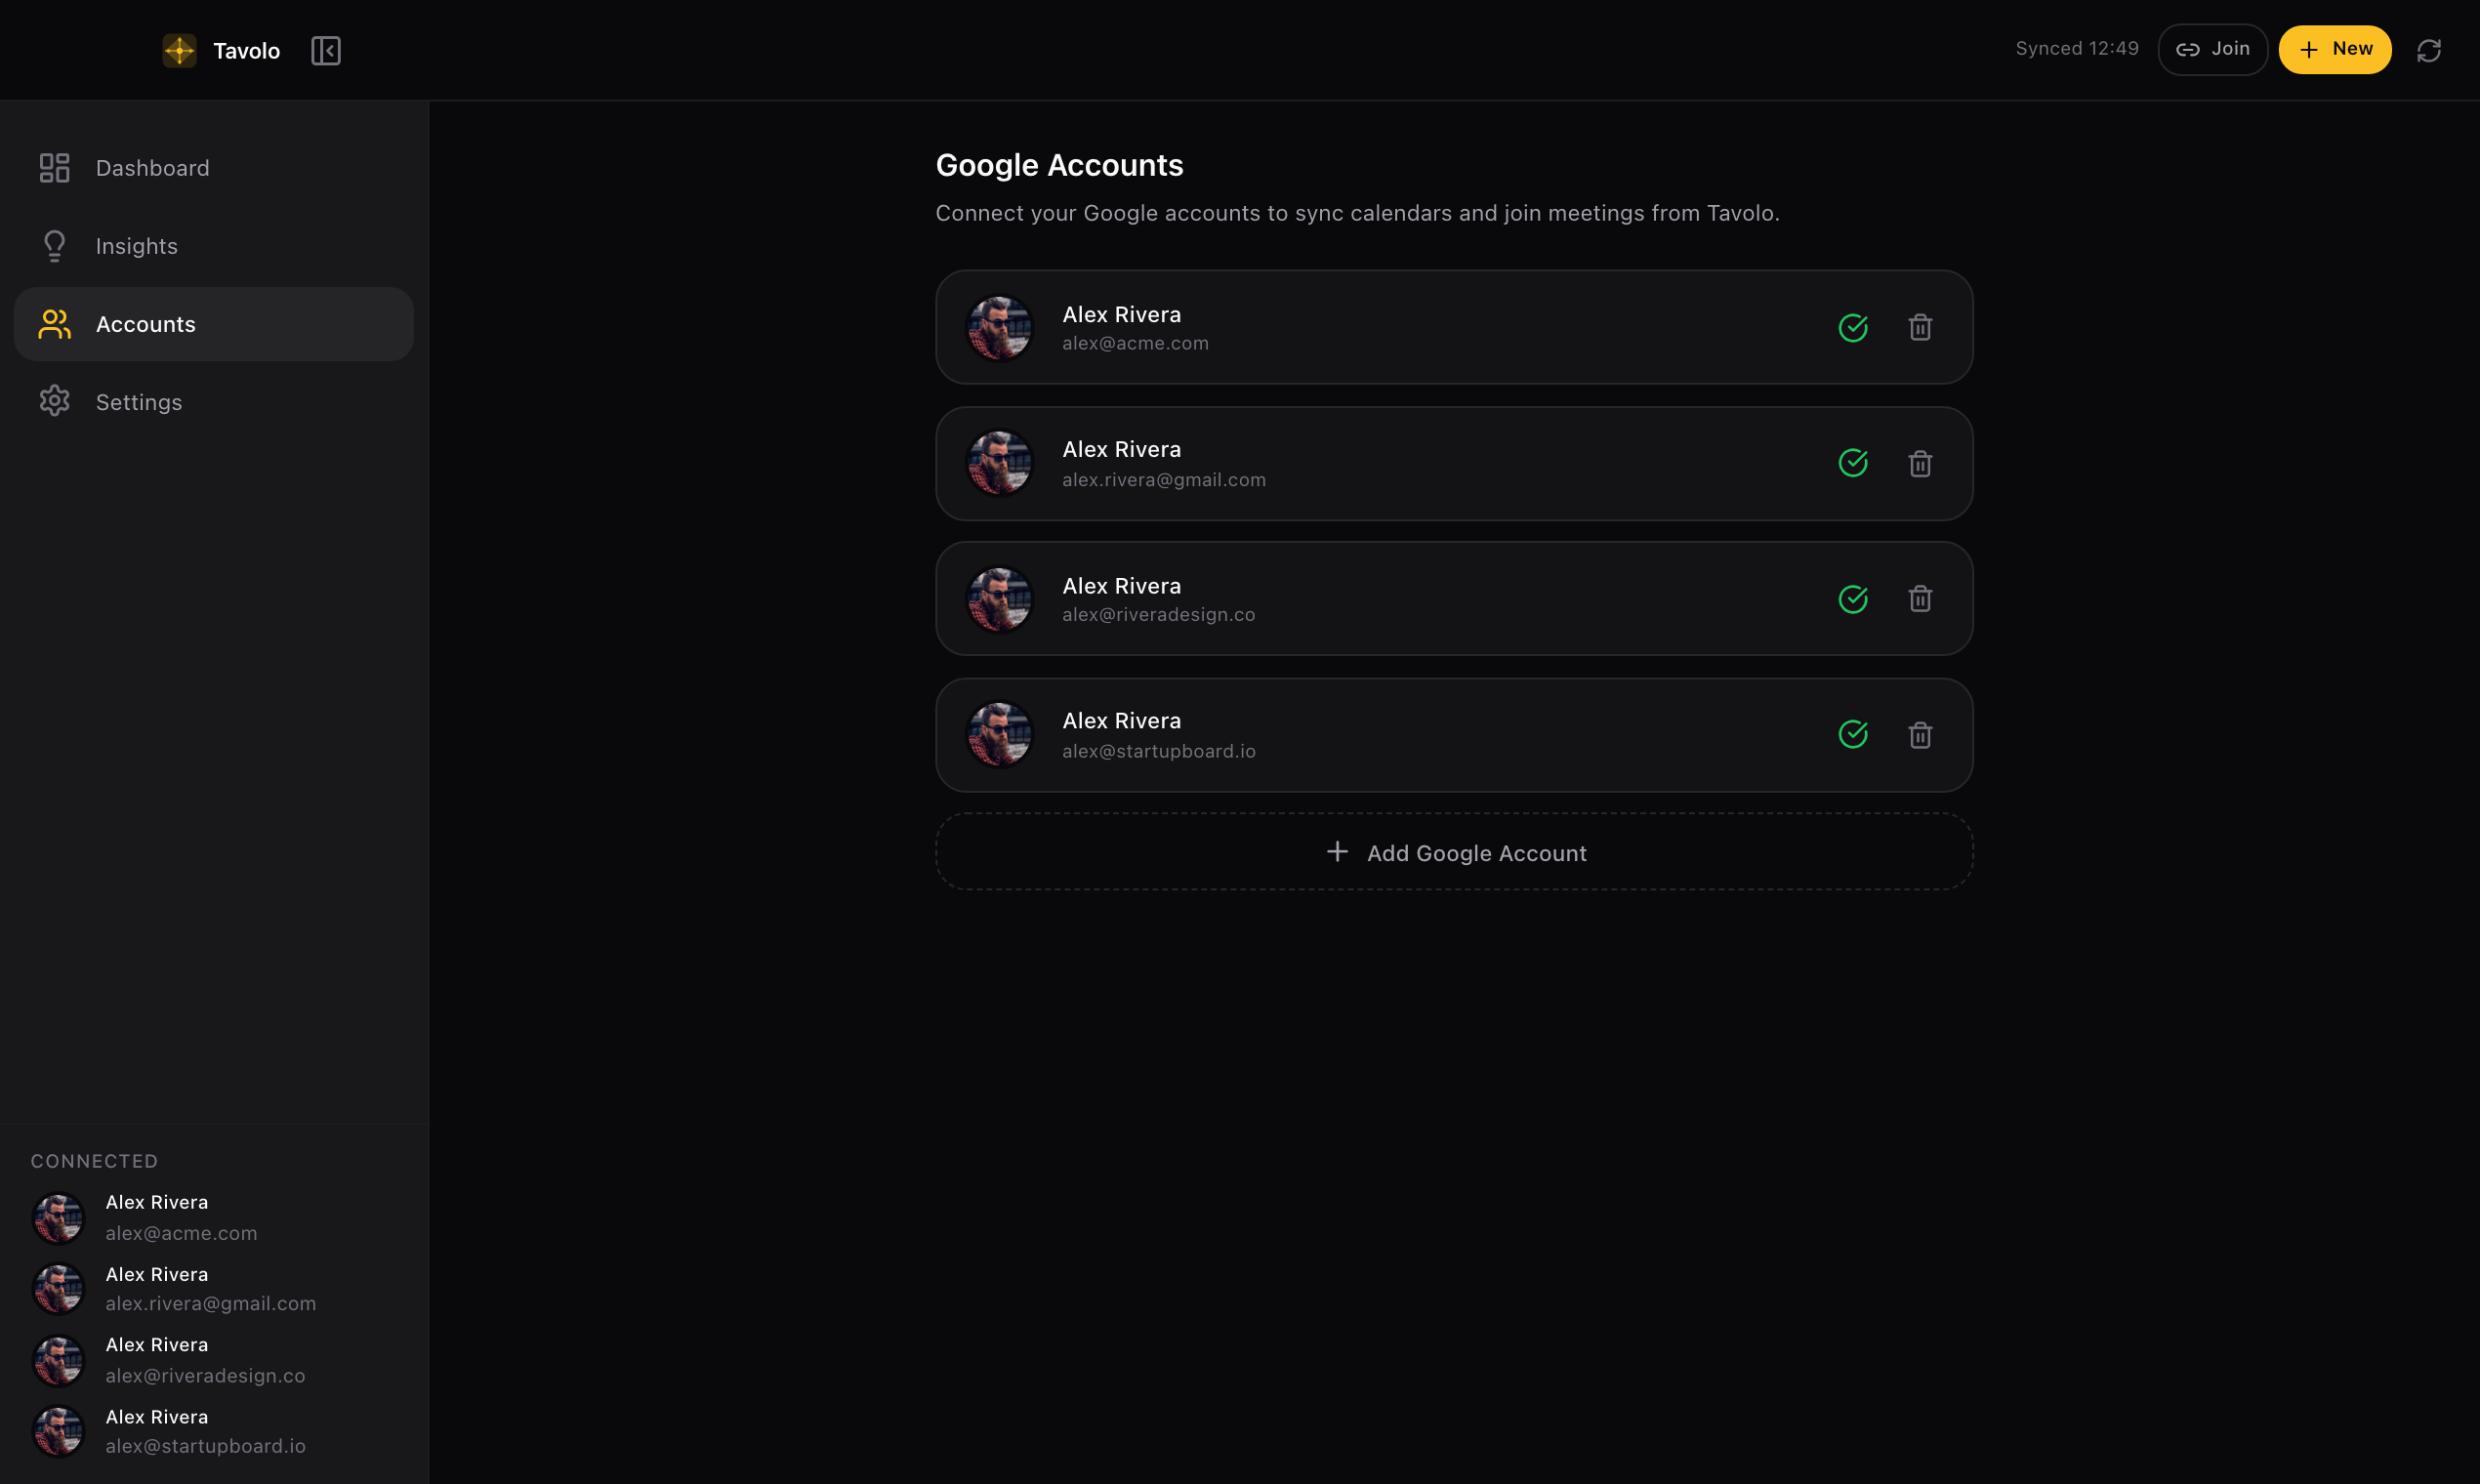The width and height of the screenshot is (2480, 1484).
Task: Toggle the alex@riveradesign.co status checkmark
Action: point(1852,599)
